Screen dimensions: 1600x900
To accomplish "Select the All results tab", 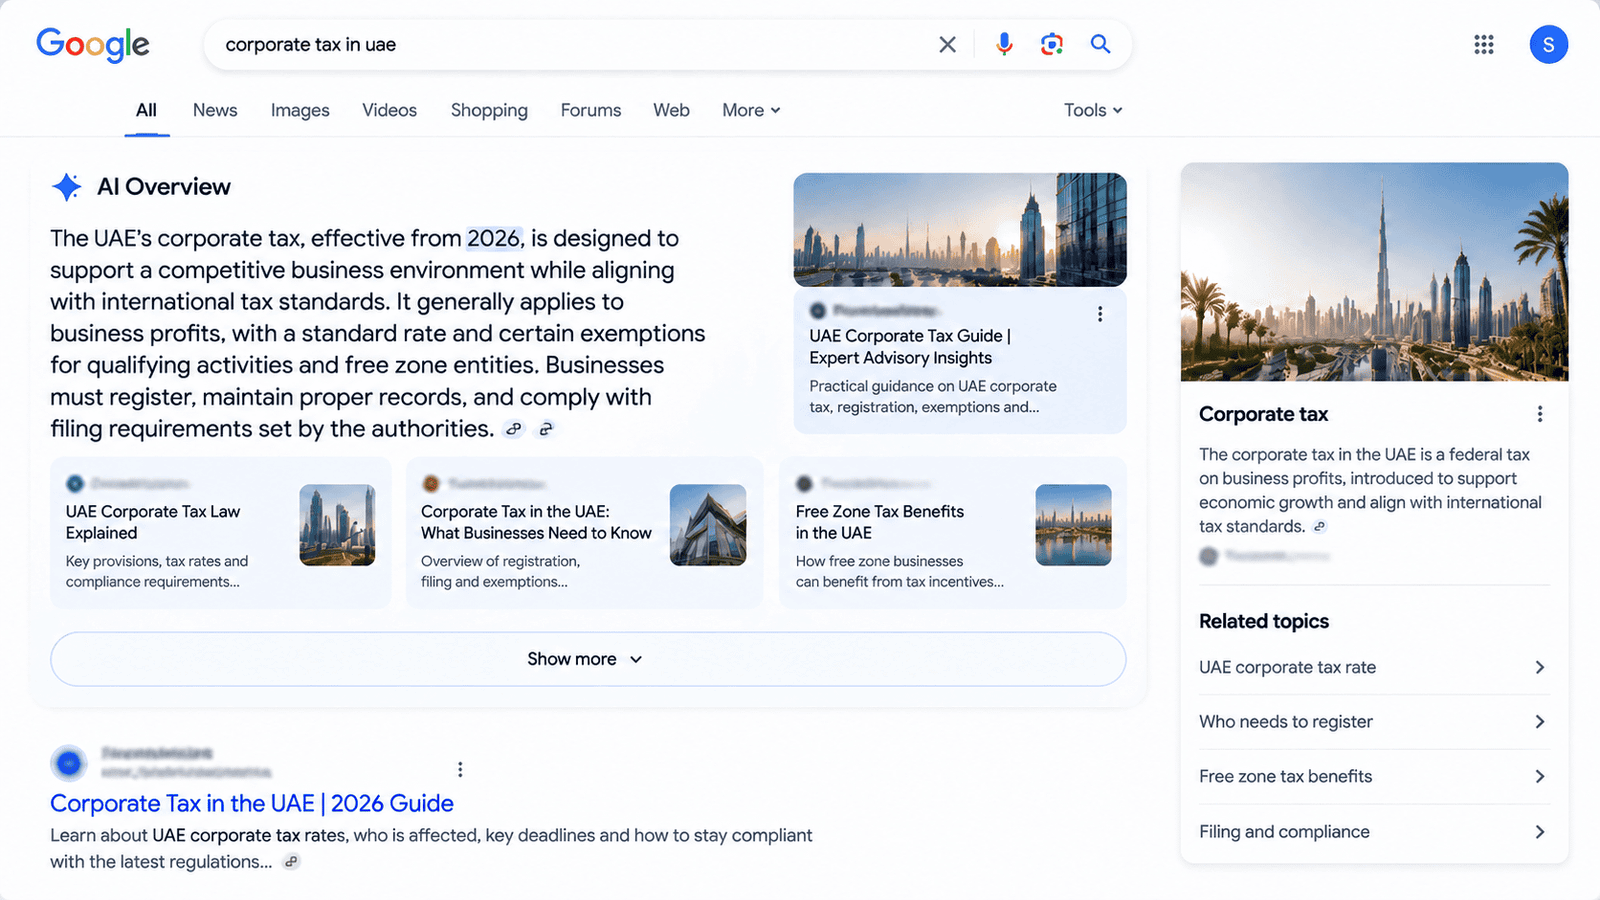I will pyautogui.click(x=146, y=110).
